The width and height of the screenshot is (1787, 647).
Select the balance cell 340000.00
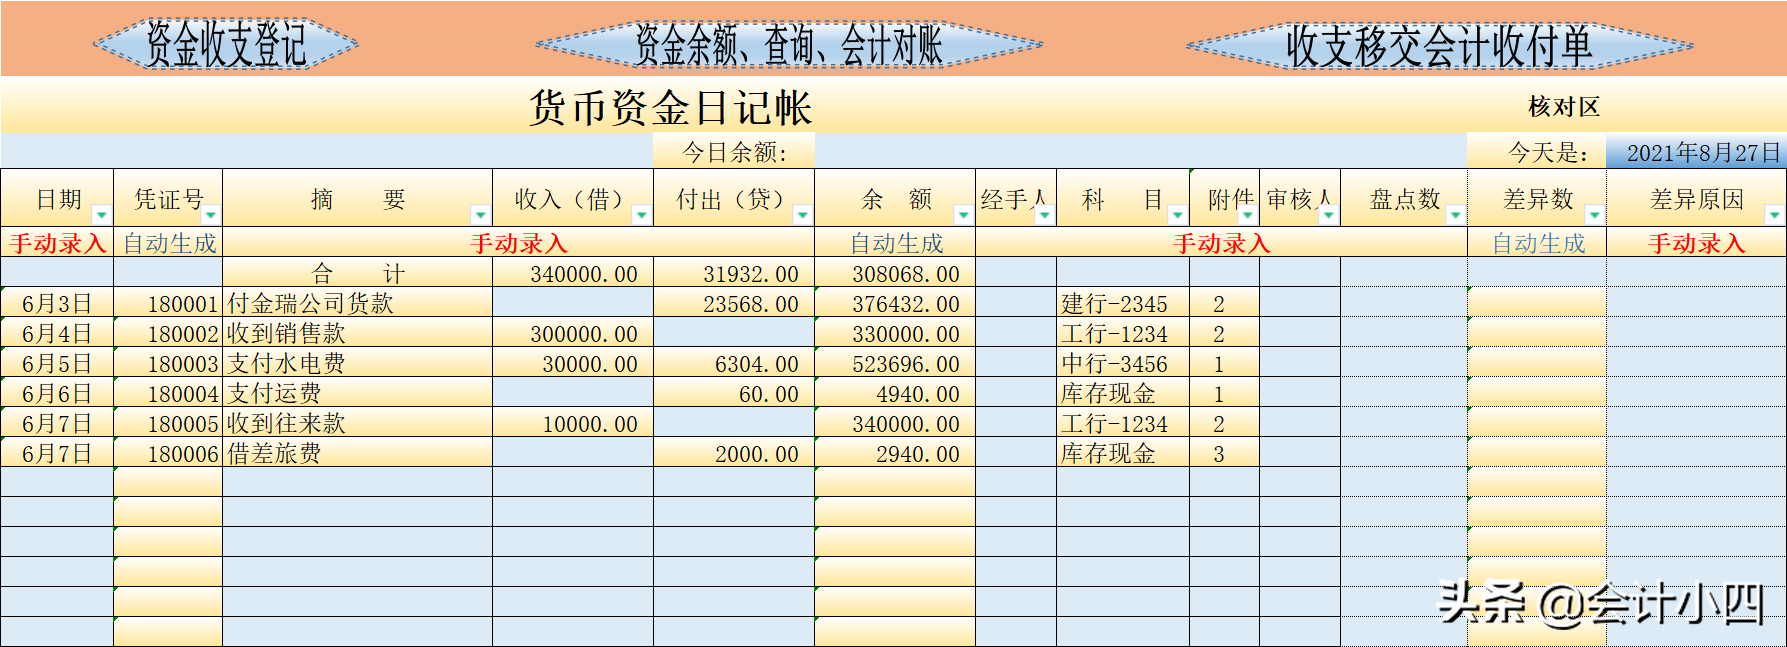pyautogui.click(x=895, y=423)
